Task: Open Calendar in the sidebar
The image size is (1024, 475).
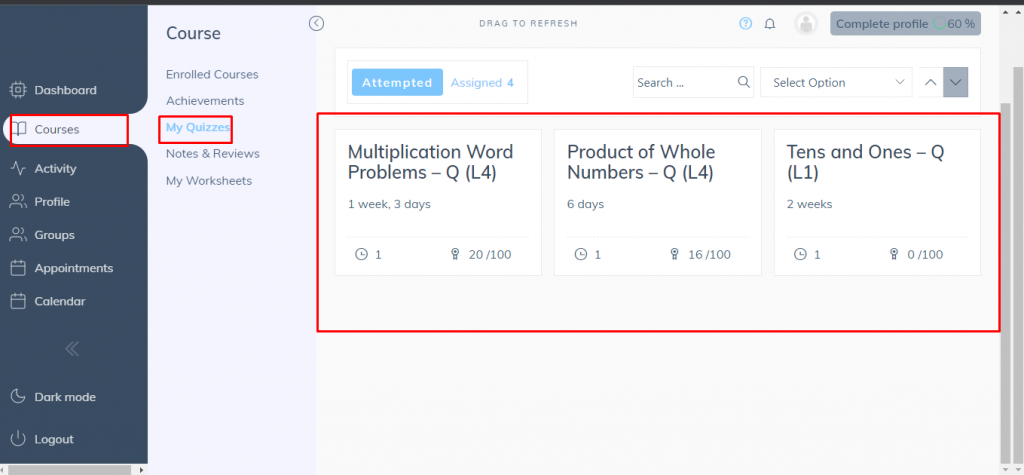Action: pyautogui.click(x=59, y=301)
